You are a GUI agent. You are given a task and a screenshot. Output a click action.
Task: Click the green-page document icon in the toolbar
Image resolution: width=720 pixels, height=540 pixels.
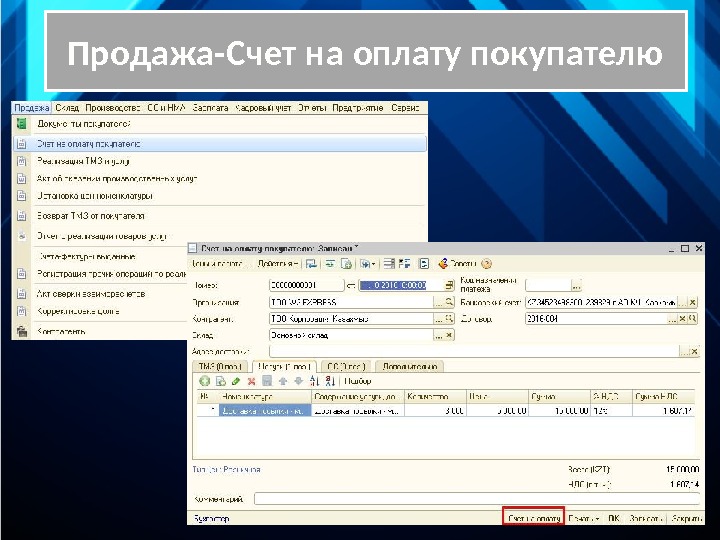347,264
